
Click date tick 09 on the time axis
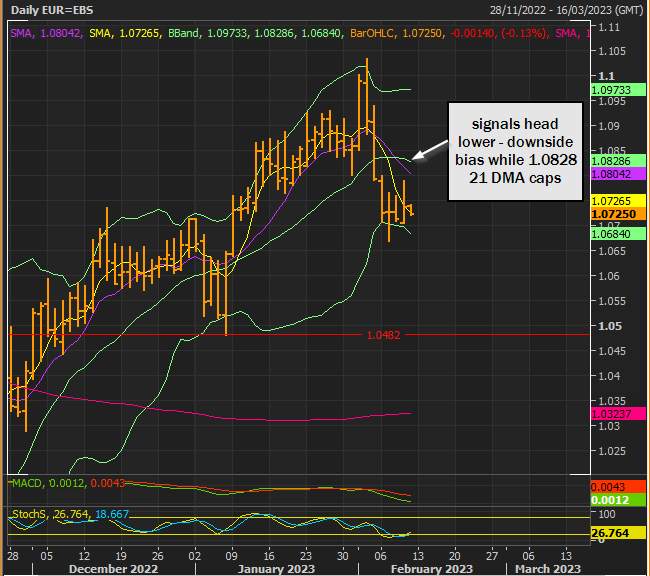coord(231,556)
